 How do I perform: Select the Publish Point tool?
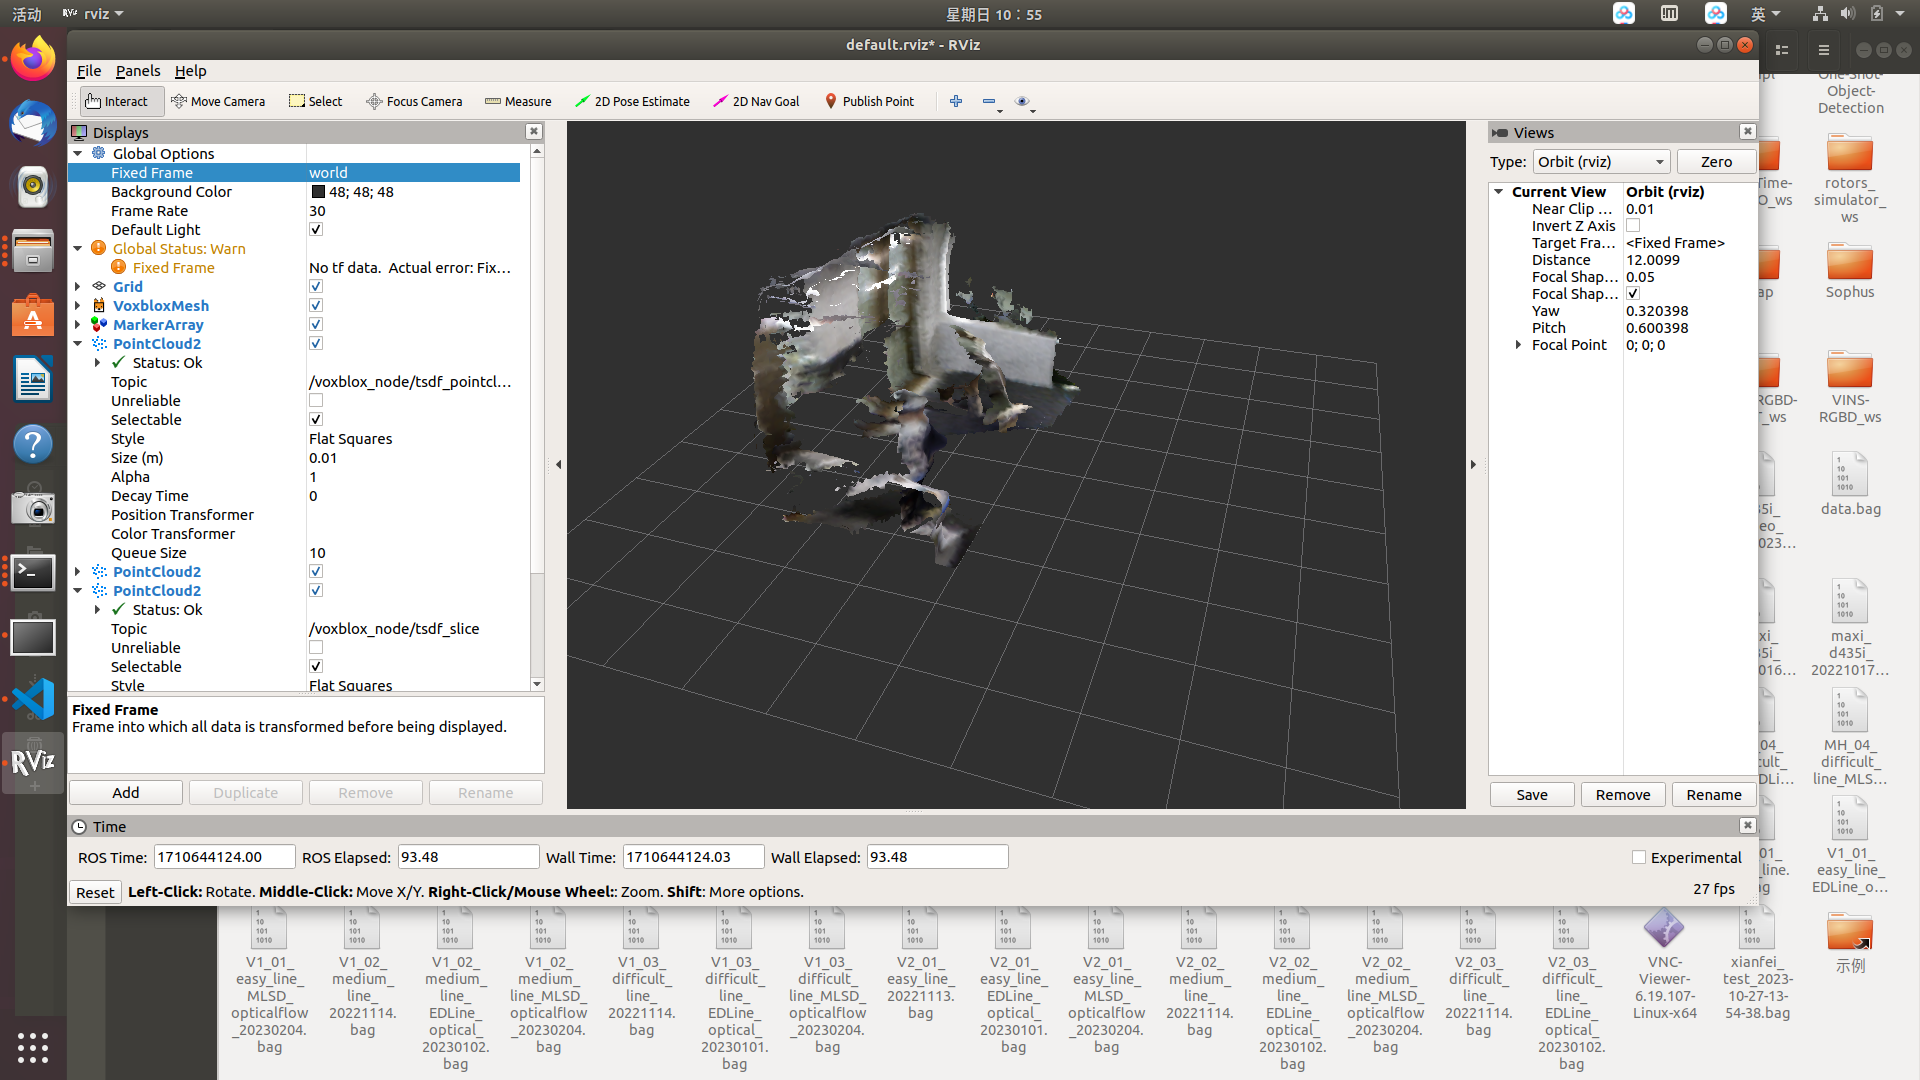click(869, 101)
